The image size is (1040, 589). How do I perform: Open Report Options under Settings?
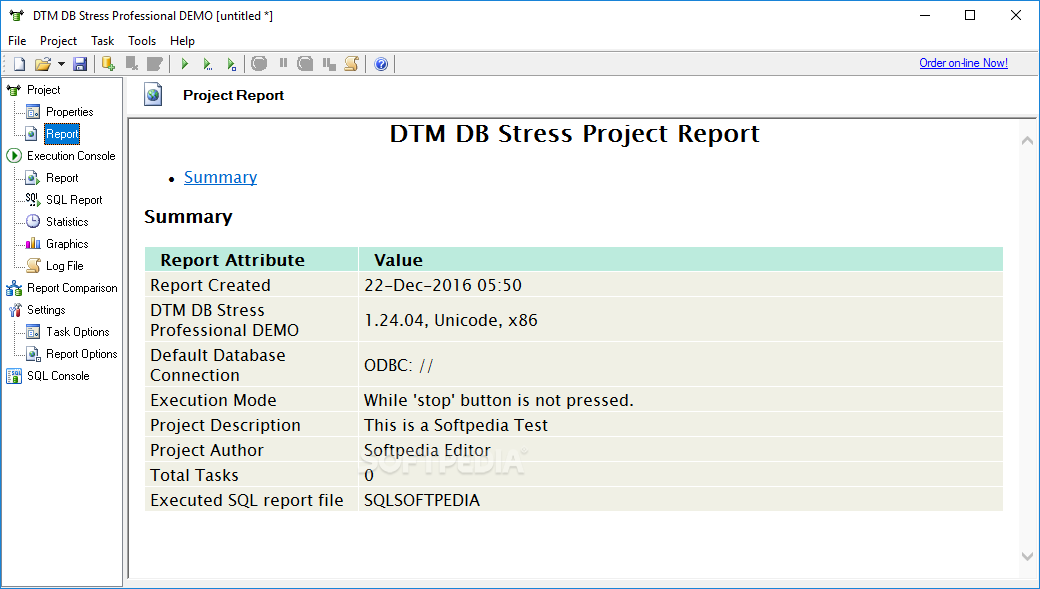tap(82, 354)
